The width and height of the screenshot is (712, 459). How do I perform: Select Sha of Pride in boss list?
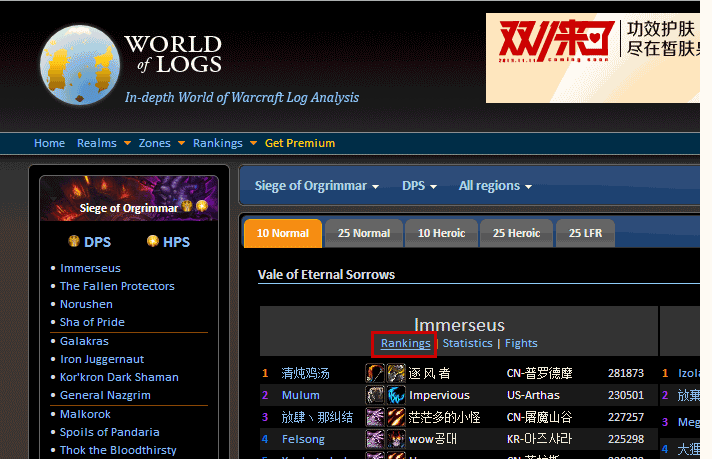(92, 322)
